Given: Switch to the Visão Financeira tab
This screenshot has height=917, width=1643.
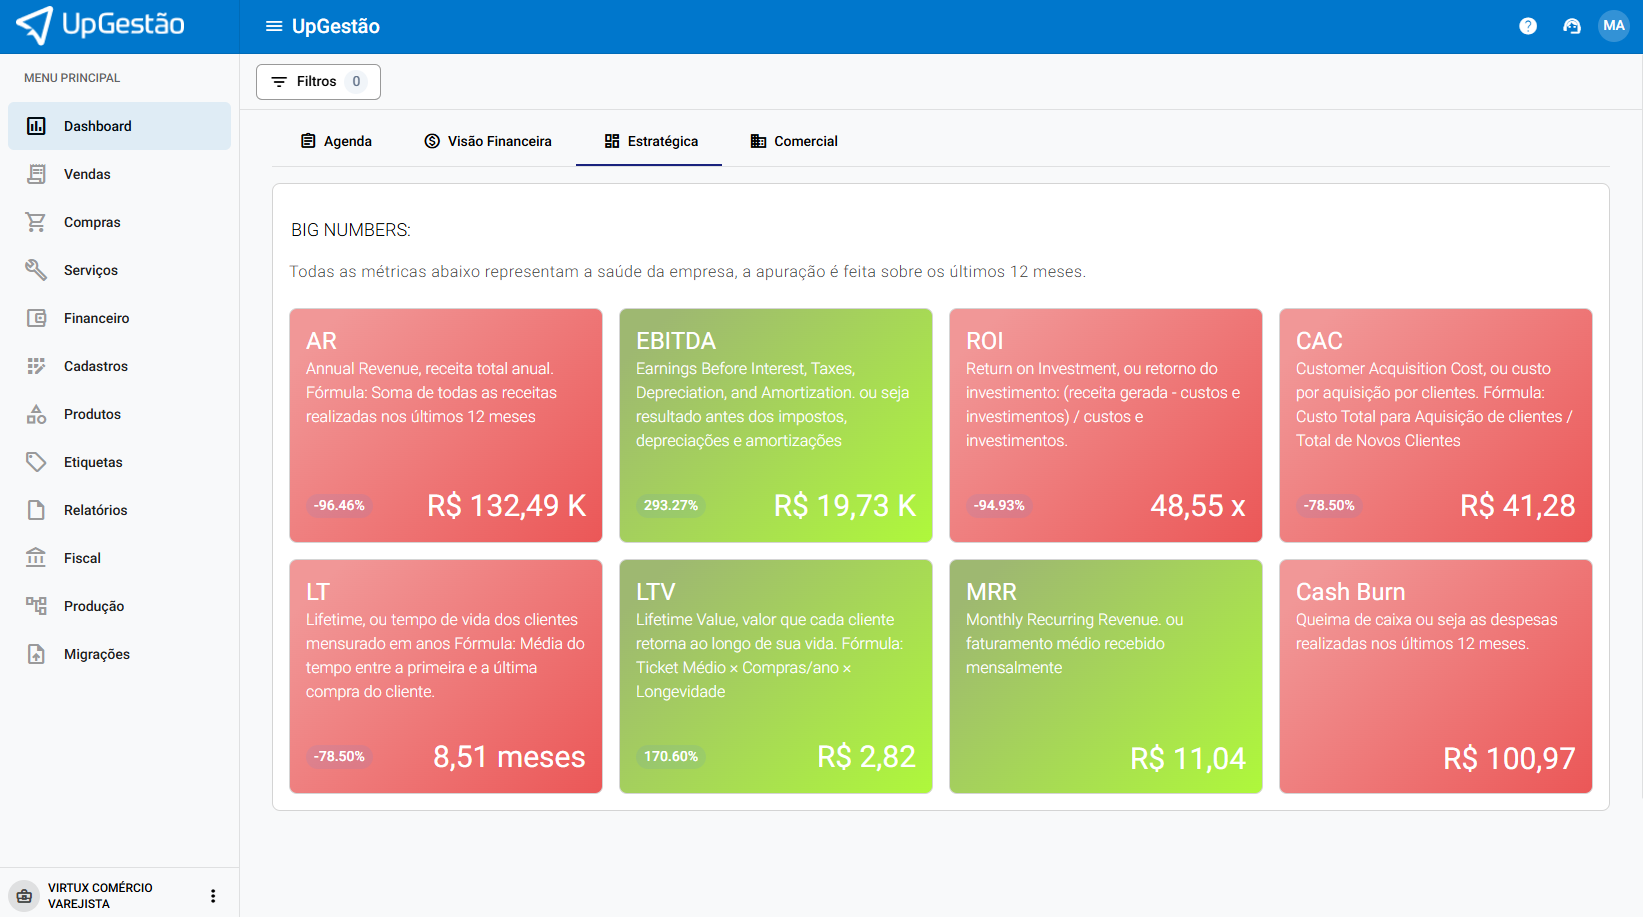Looking at the screenshot, I should coord(488,141).
